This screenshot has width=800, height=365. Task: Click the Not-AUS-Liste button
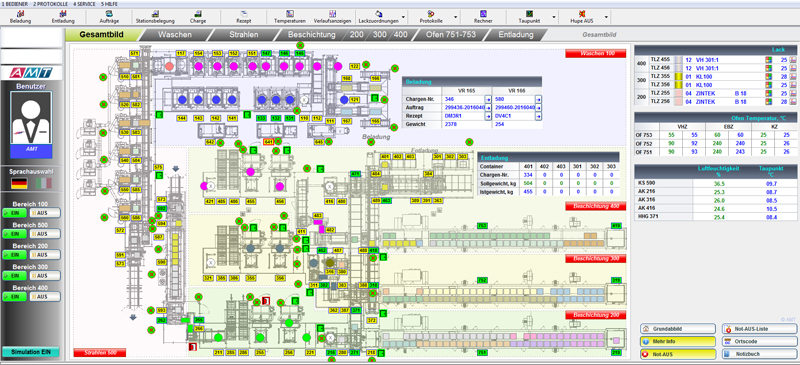(x=759, y=329)
